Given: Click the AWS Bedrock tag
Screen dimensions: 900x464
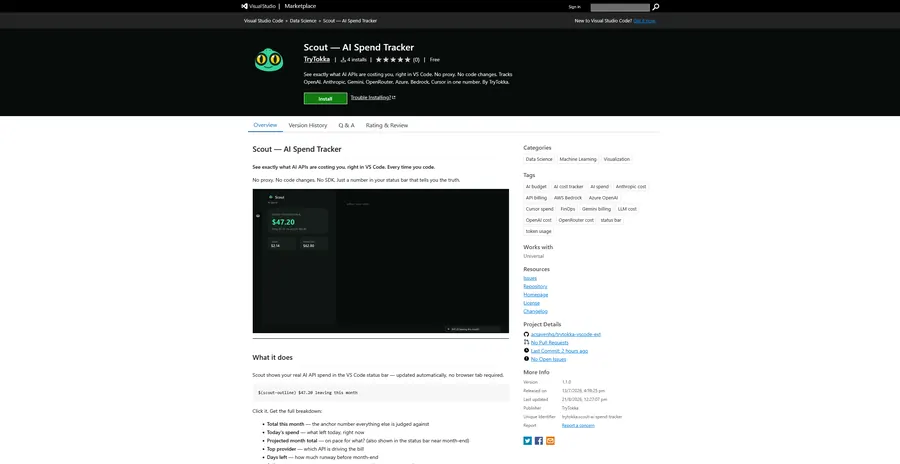Looking at the screenshot, I should pos(568,198).
